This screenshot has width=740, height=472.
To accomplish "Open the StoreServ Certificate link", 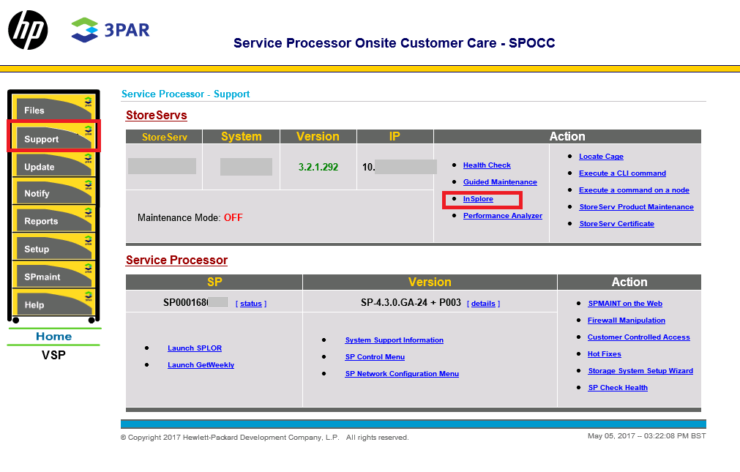I will point(616,224).
